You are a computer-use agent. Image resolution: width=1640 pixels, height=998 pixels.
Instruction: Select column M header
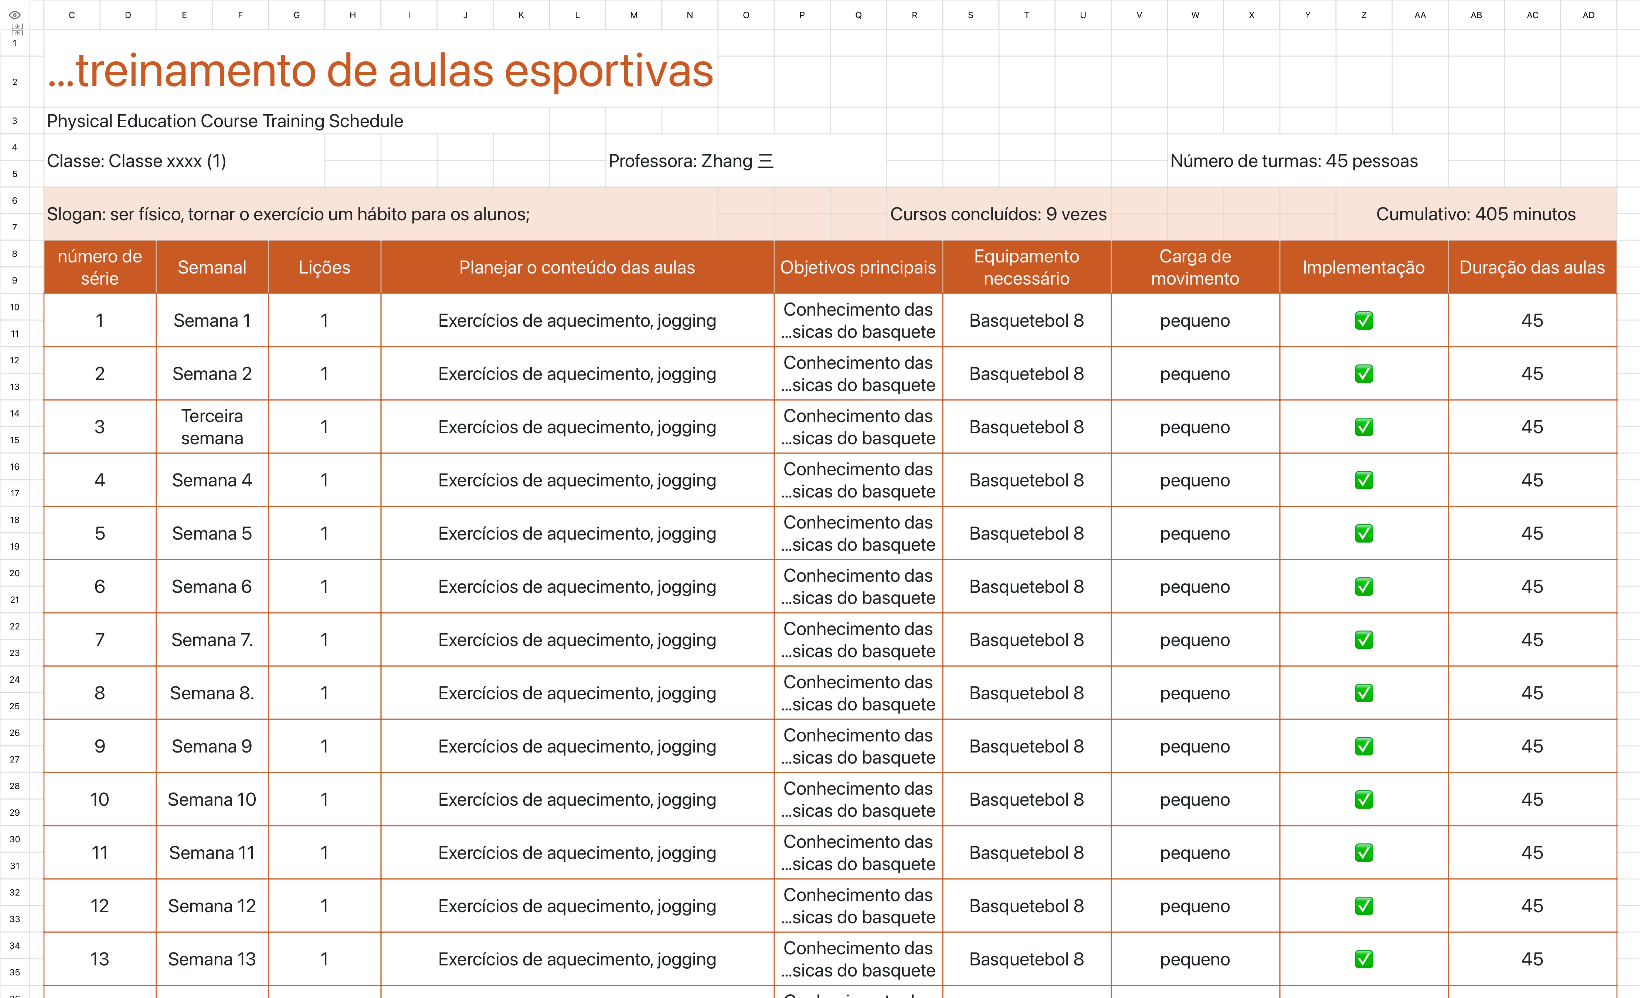point(634,15)
